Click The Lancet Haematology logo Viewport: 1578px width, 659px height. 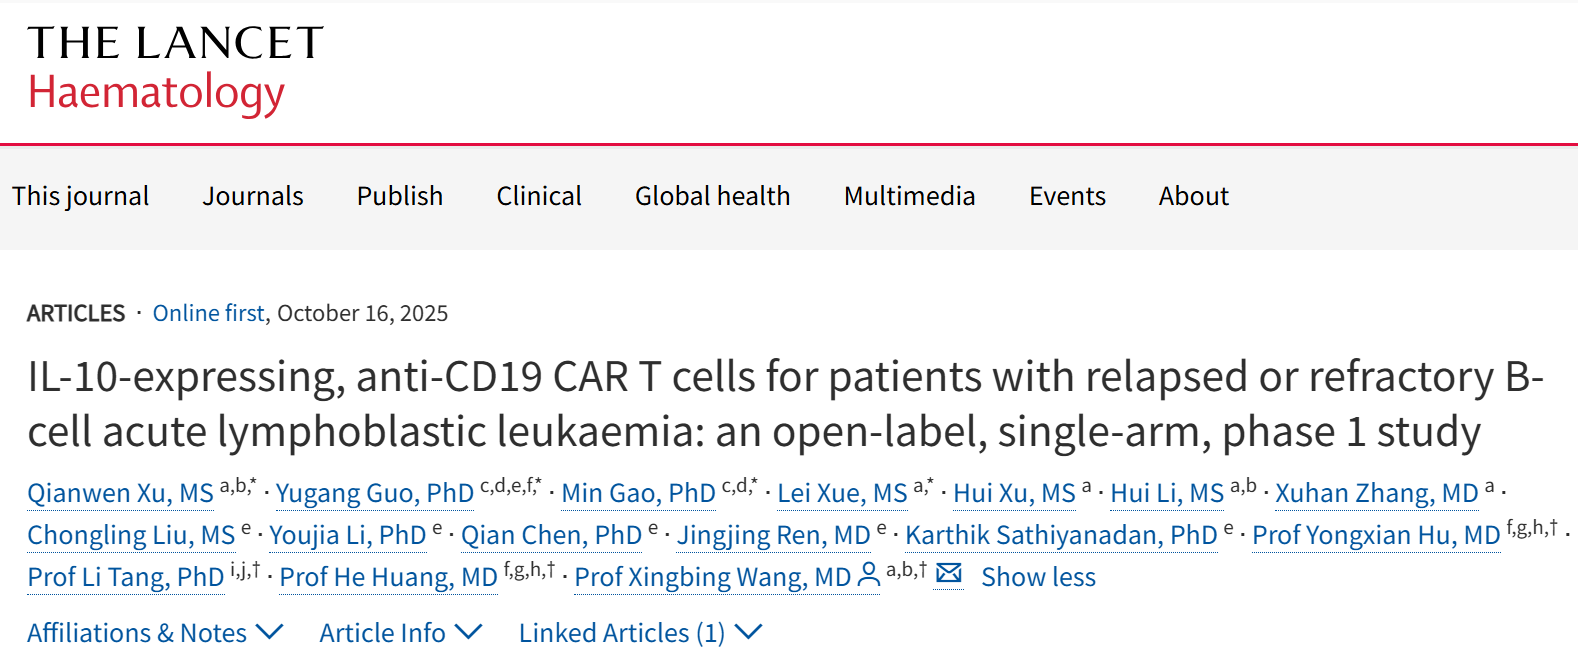tap(175, 68)
